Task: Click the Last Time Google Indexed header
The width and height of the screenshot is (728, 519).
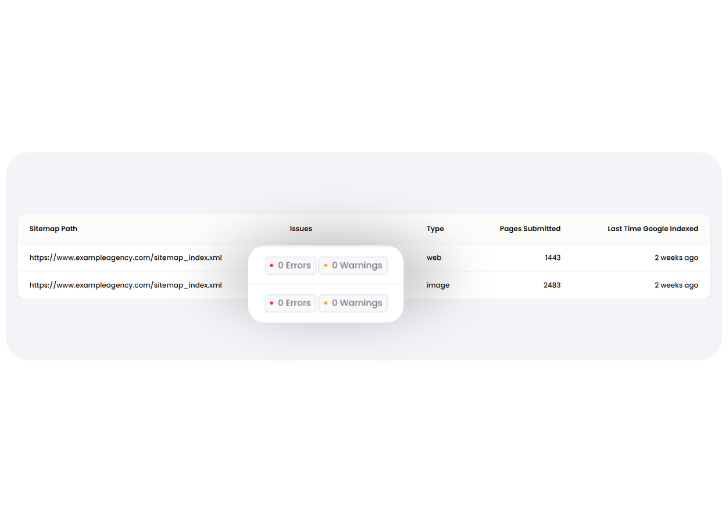Action: point(652,229)
